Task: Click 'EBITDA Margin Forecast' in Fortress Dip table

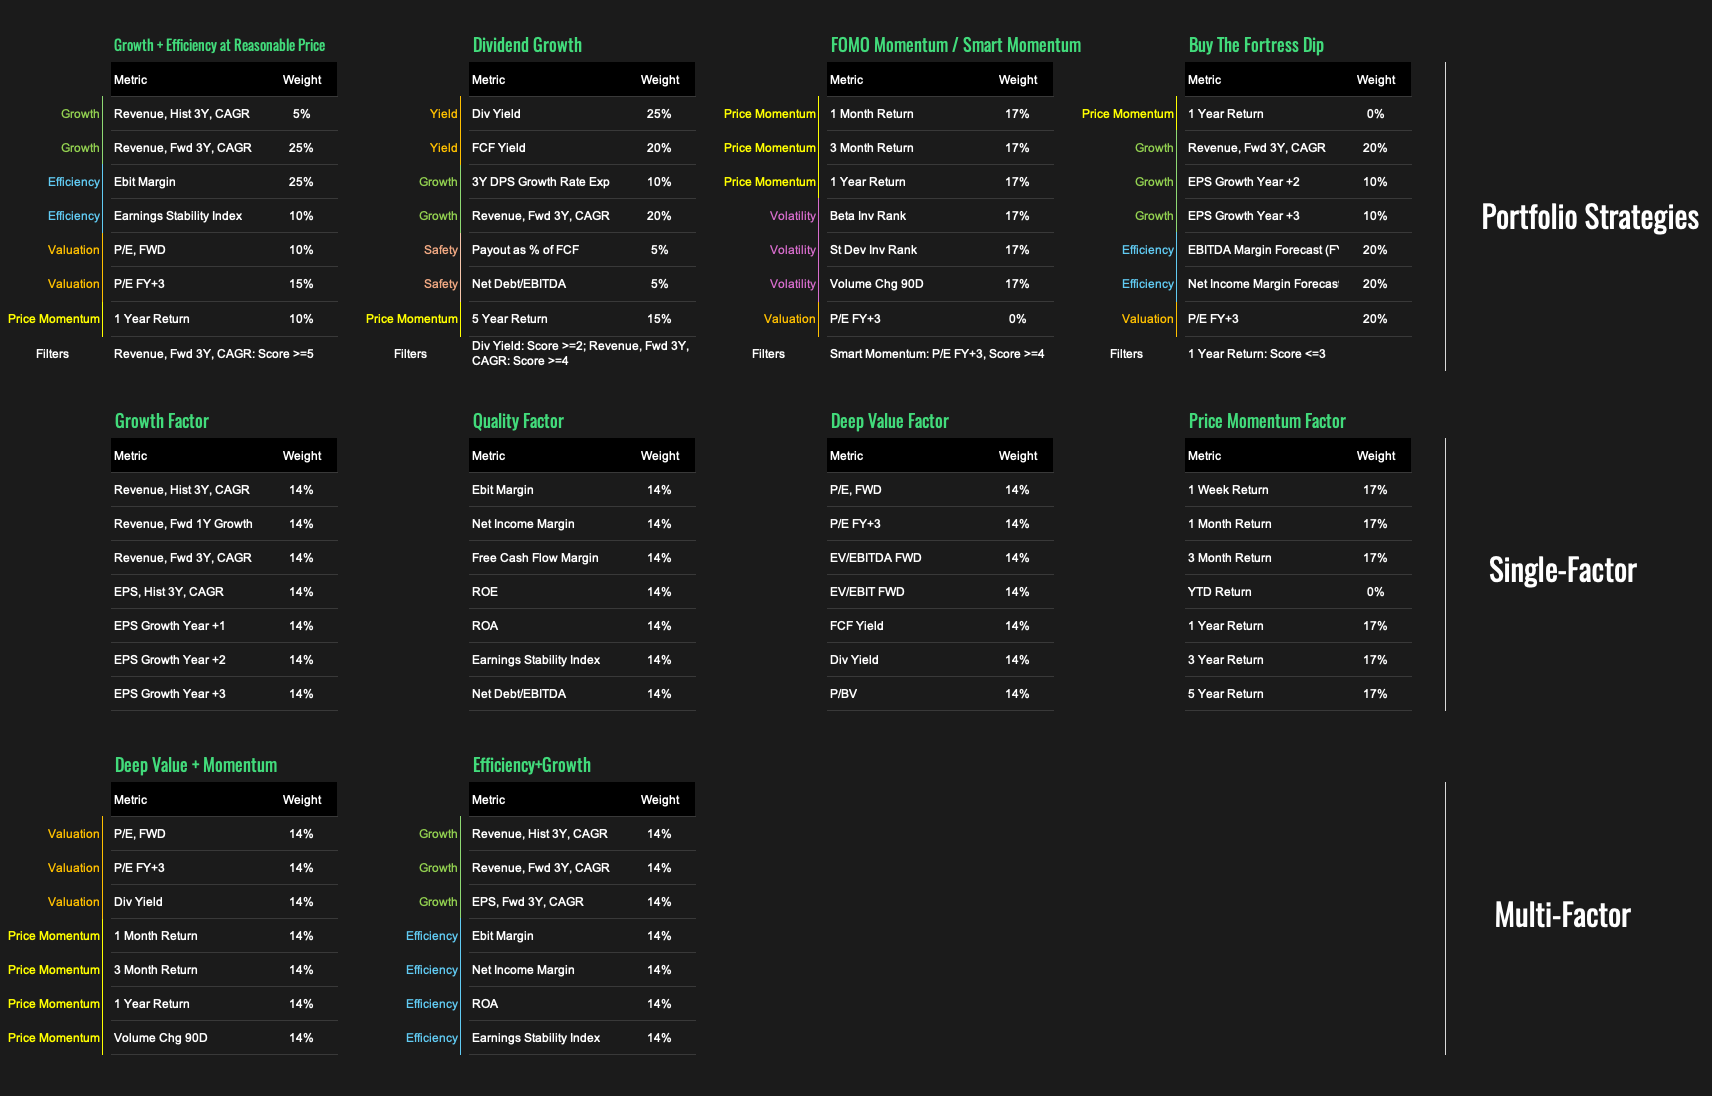Action: 1263,250
